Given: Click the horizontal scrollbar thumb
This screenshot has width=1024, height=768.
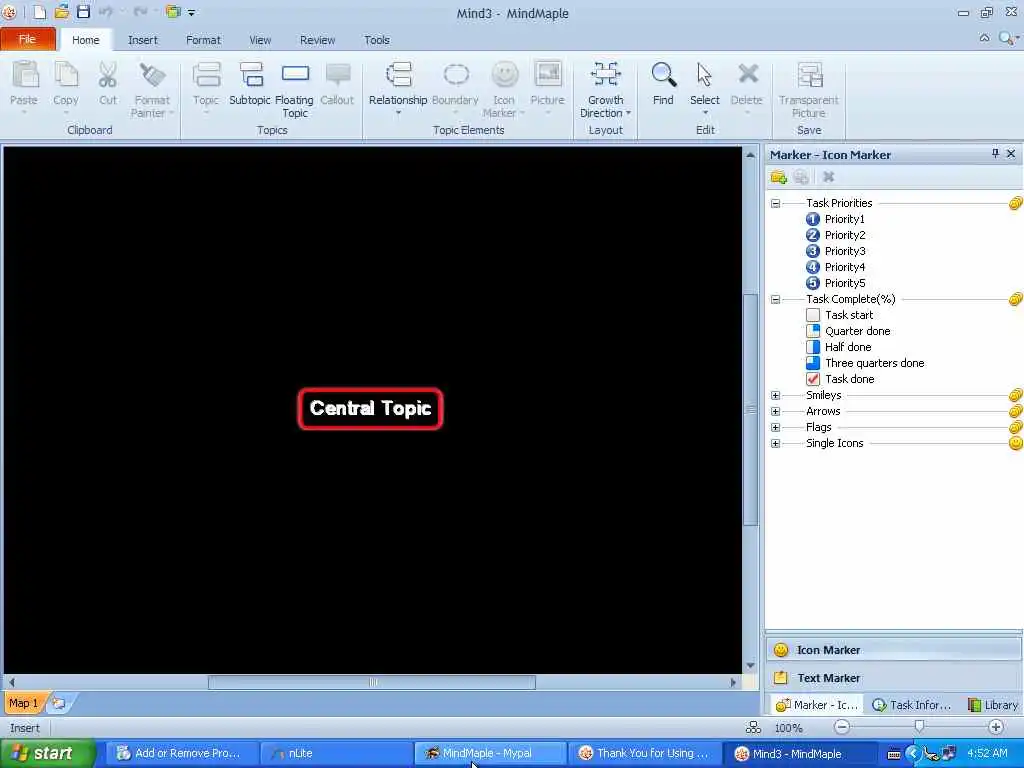Looking at the screenshot, I should coord(372,682).
